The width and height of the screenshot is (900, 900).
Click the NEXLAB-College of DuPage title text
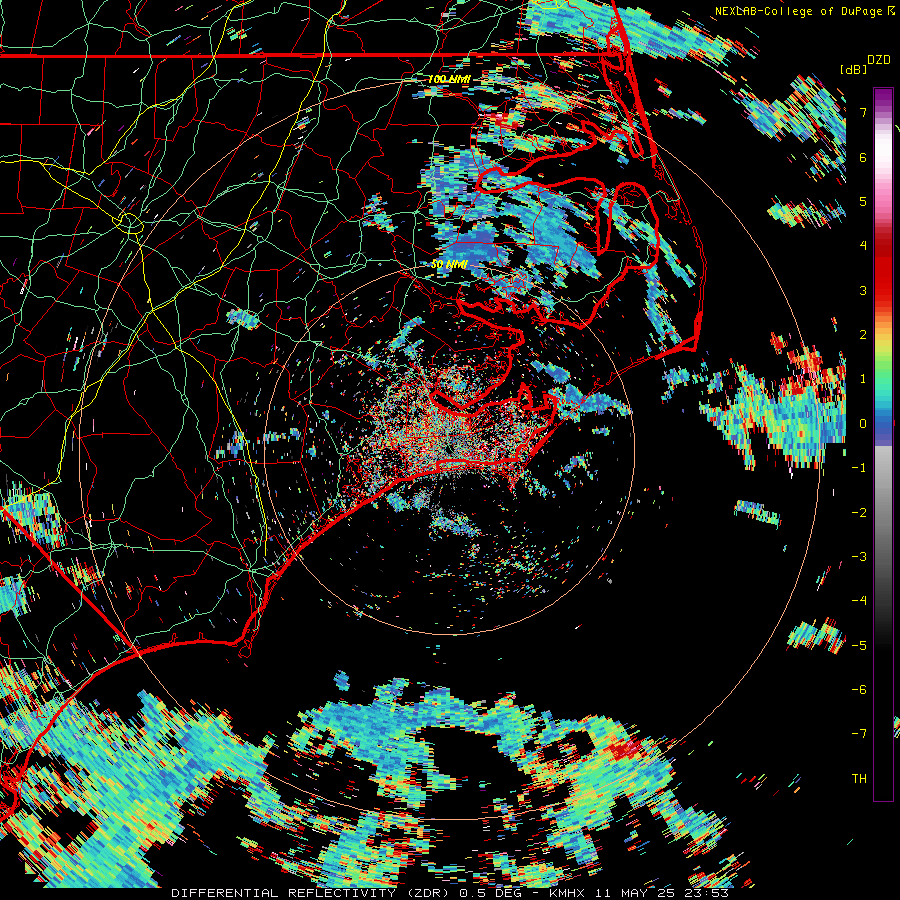tap(799, 11)
